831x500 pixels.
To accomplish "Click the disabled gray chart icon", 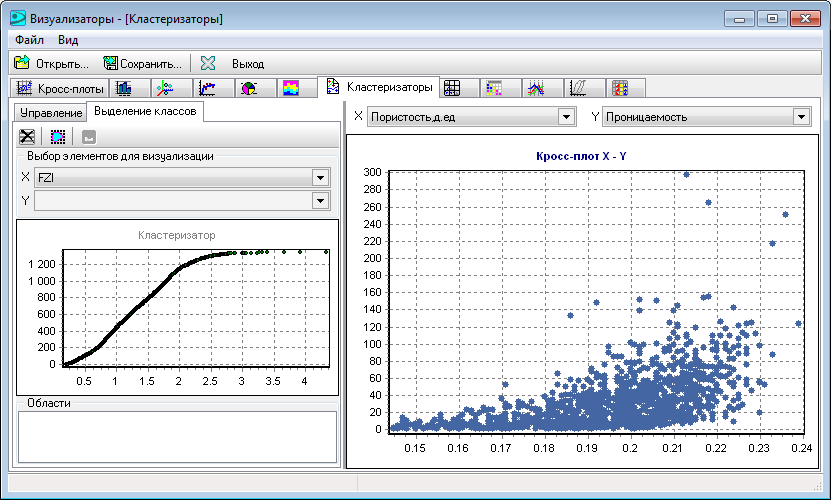I will click(x=89, y=137).
